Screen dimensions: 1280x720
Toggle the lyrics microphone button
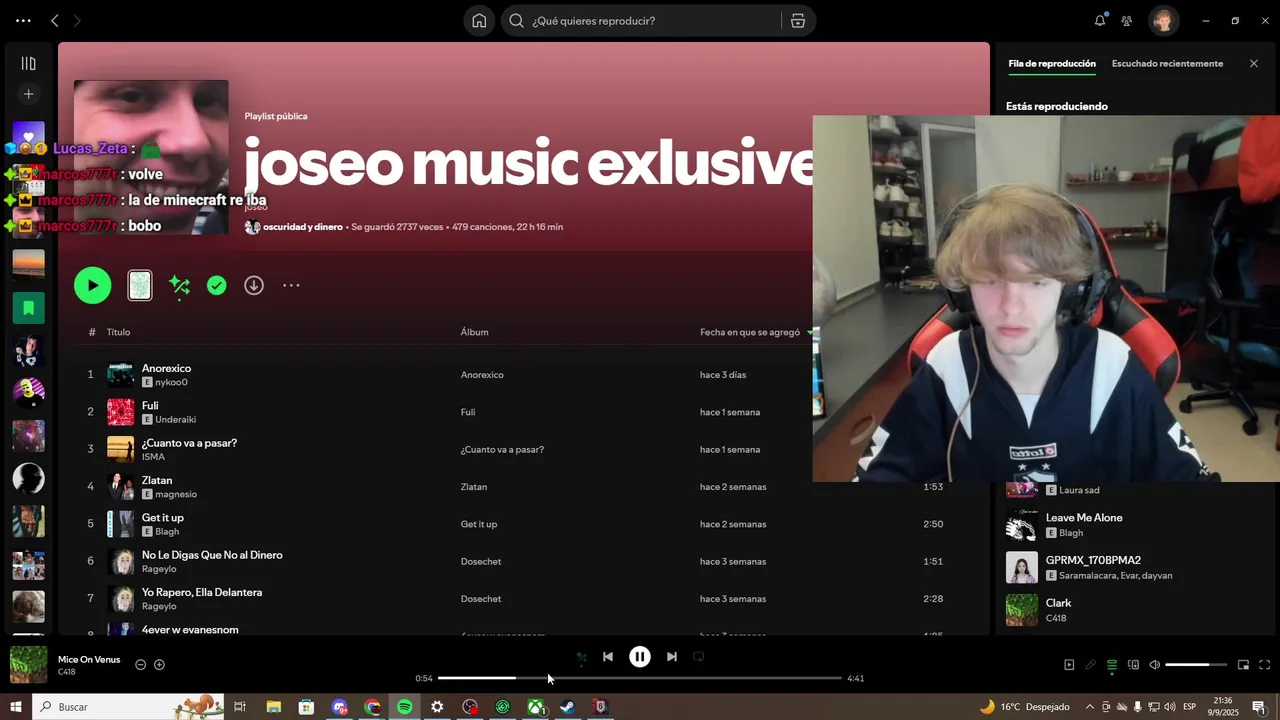tap(1090, 665)
